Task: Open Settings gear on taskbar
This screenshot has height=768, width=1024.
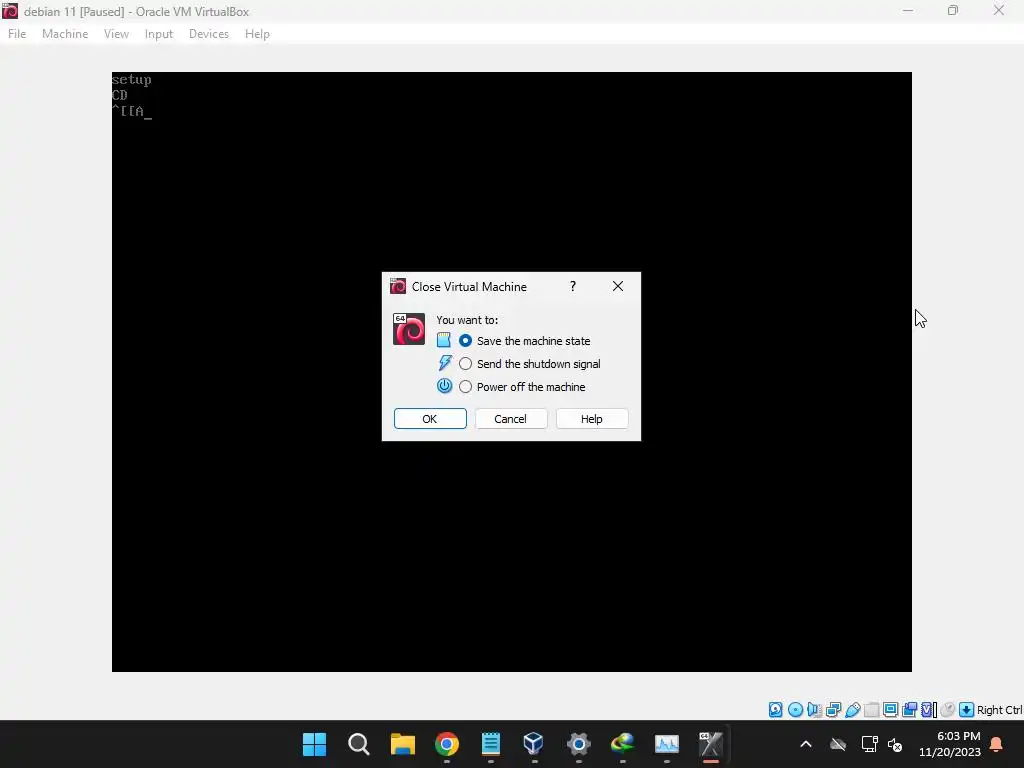Action: [579, 744]
